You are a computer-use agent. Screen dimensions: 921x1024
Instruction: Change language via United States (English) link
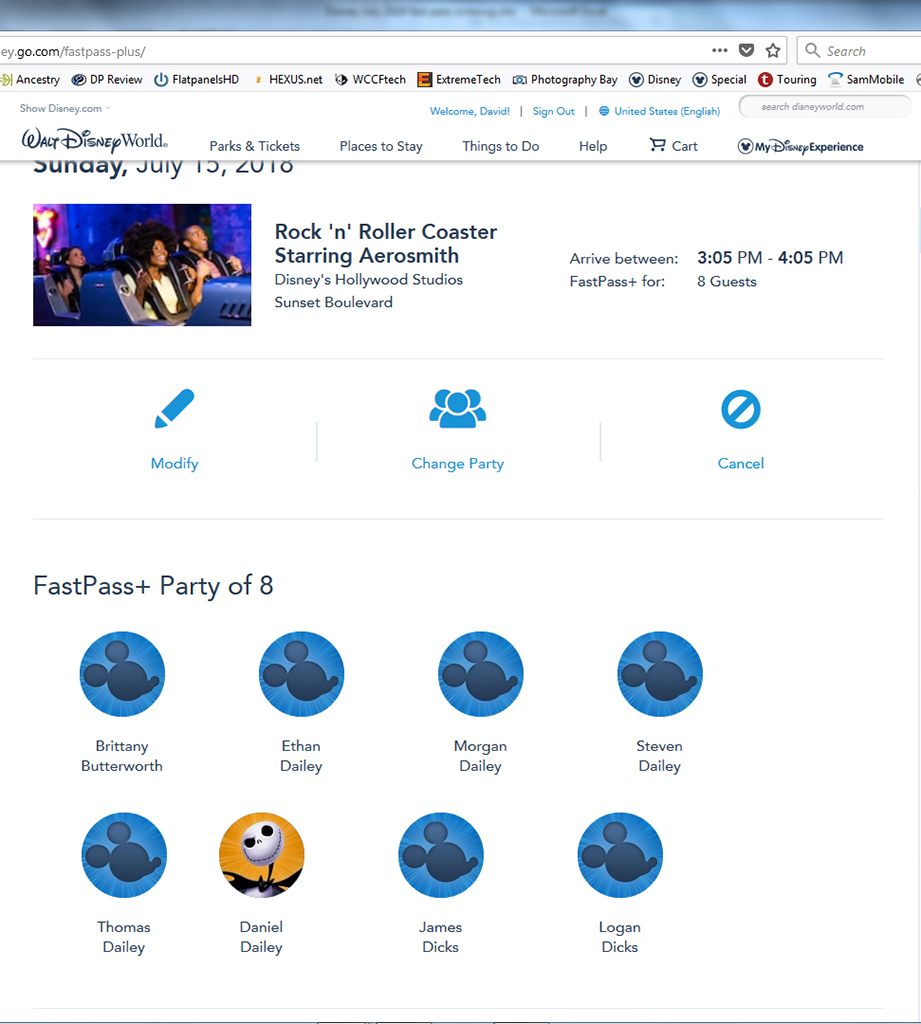click(667, 111)
